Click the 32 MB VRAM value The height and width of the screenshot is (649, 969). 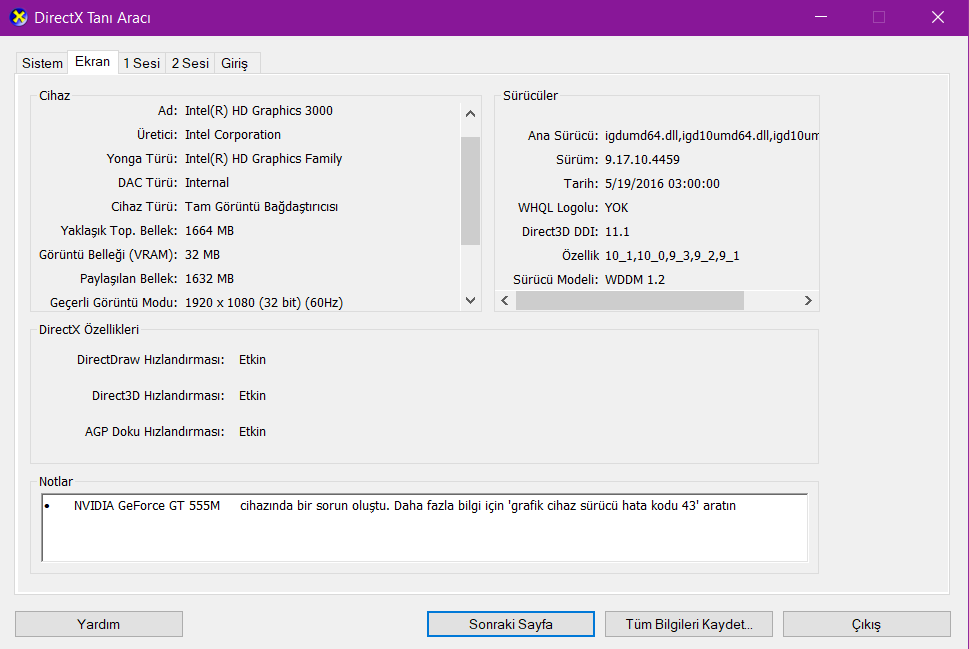point(203,255)
